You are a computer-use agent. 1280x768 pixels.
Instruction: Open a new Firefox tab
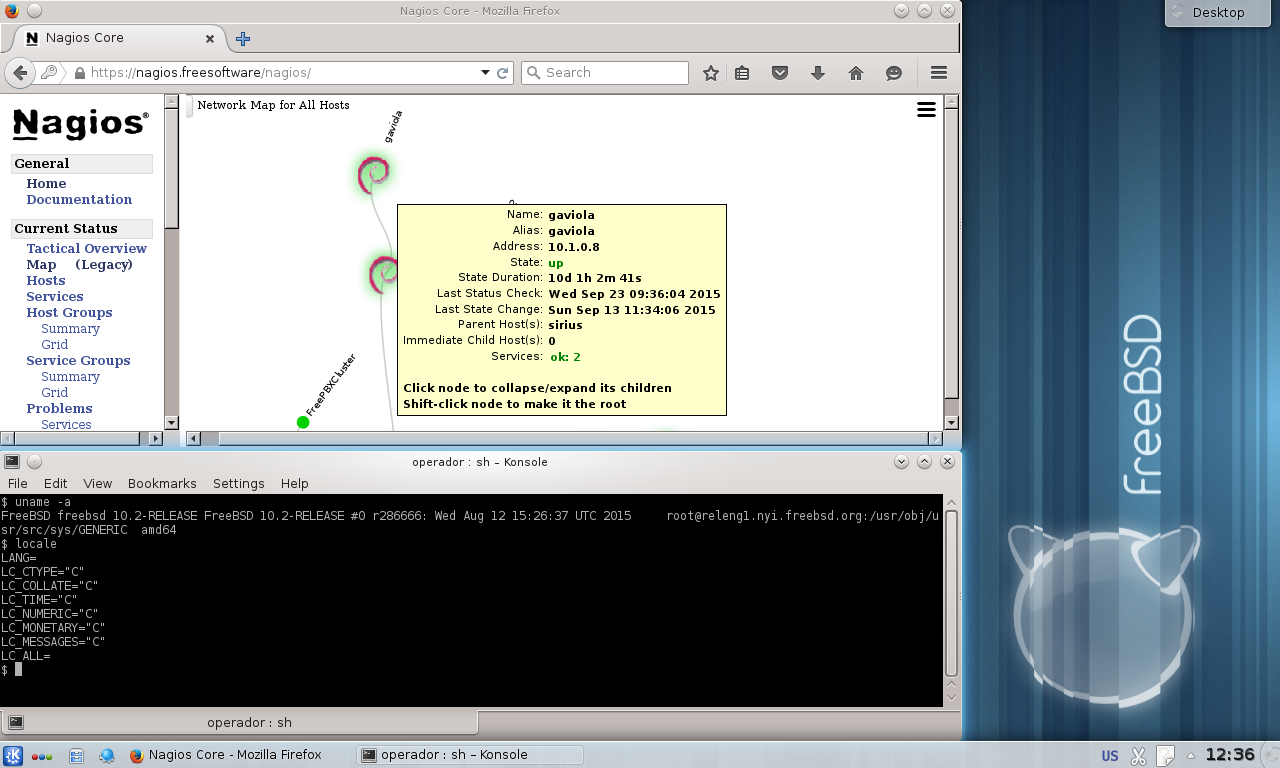tap(243, 39)
